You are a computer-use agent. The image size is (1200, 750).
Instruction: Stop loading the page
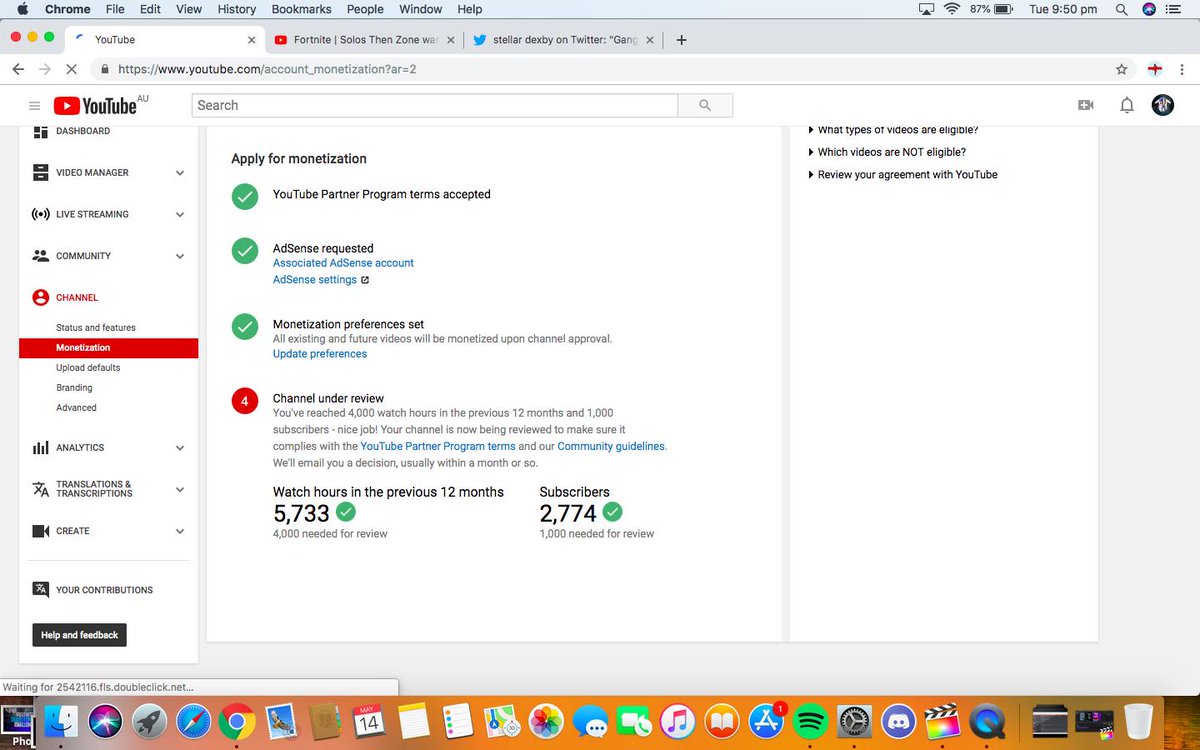pyautogui.click(x=72, y=70)
